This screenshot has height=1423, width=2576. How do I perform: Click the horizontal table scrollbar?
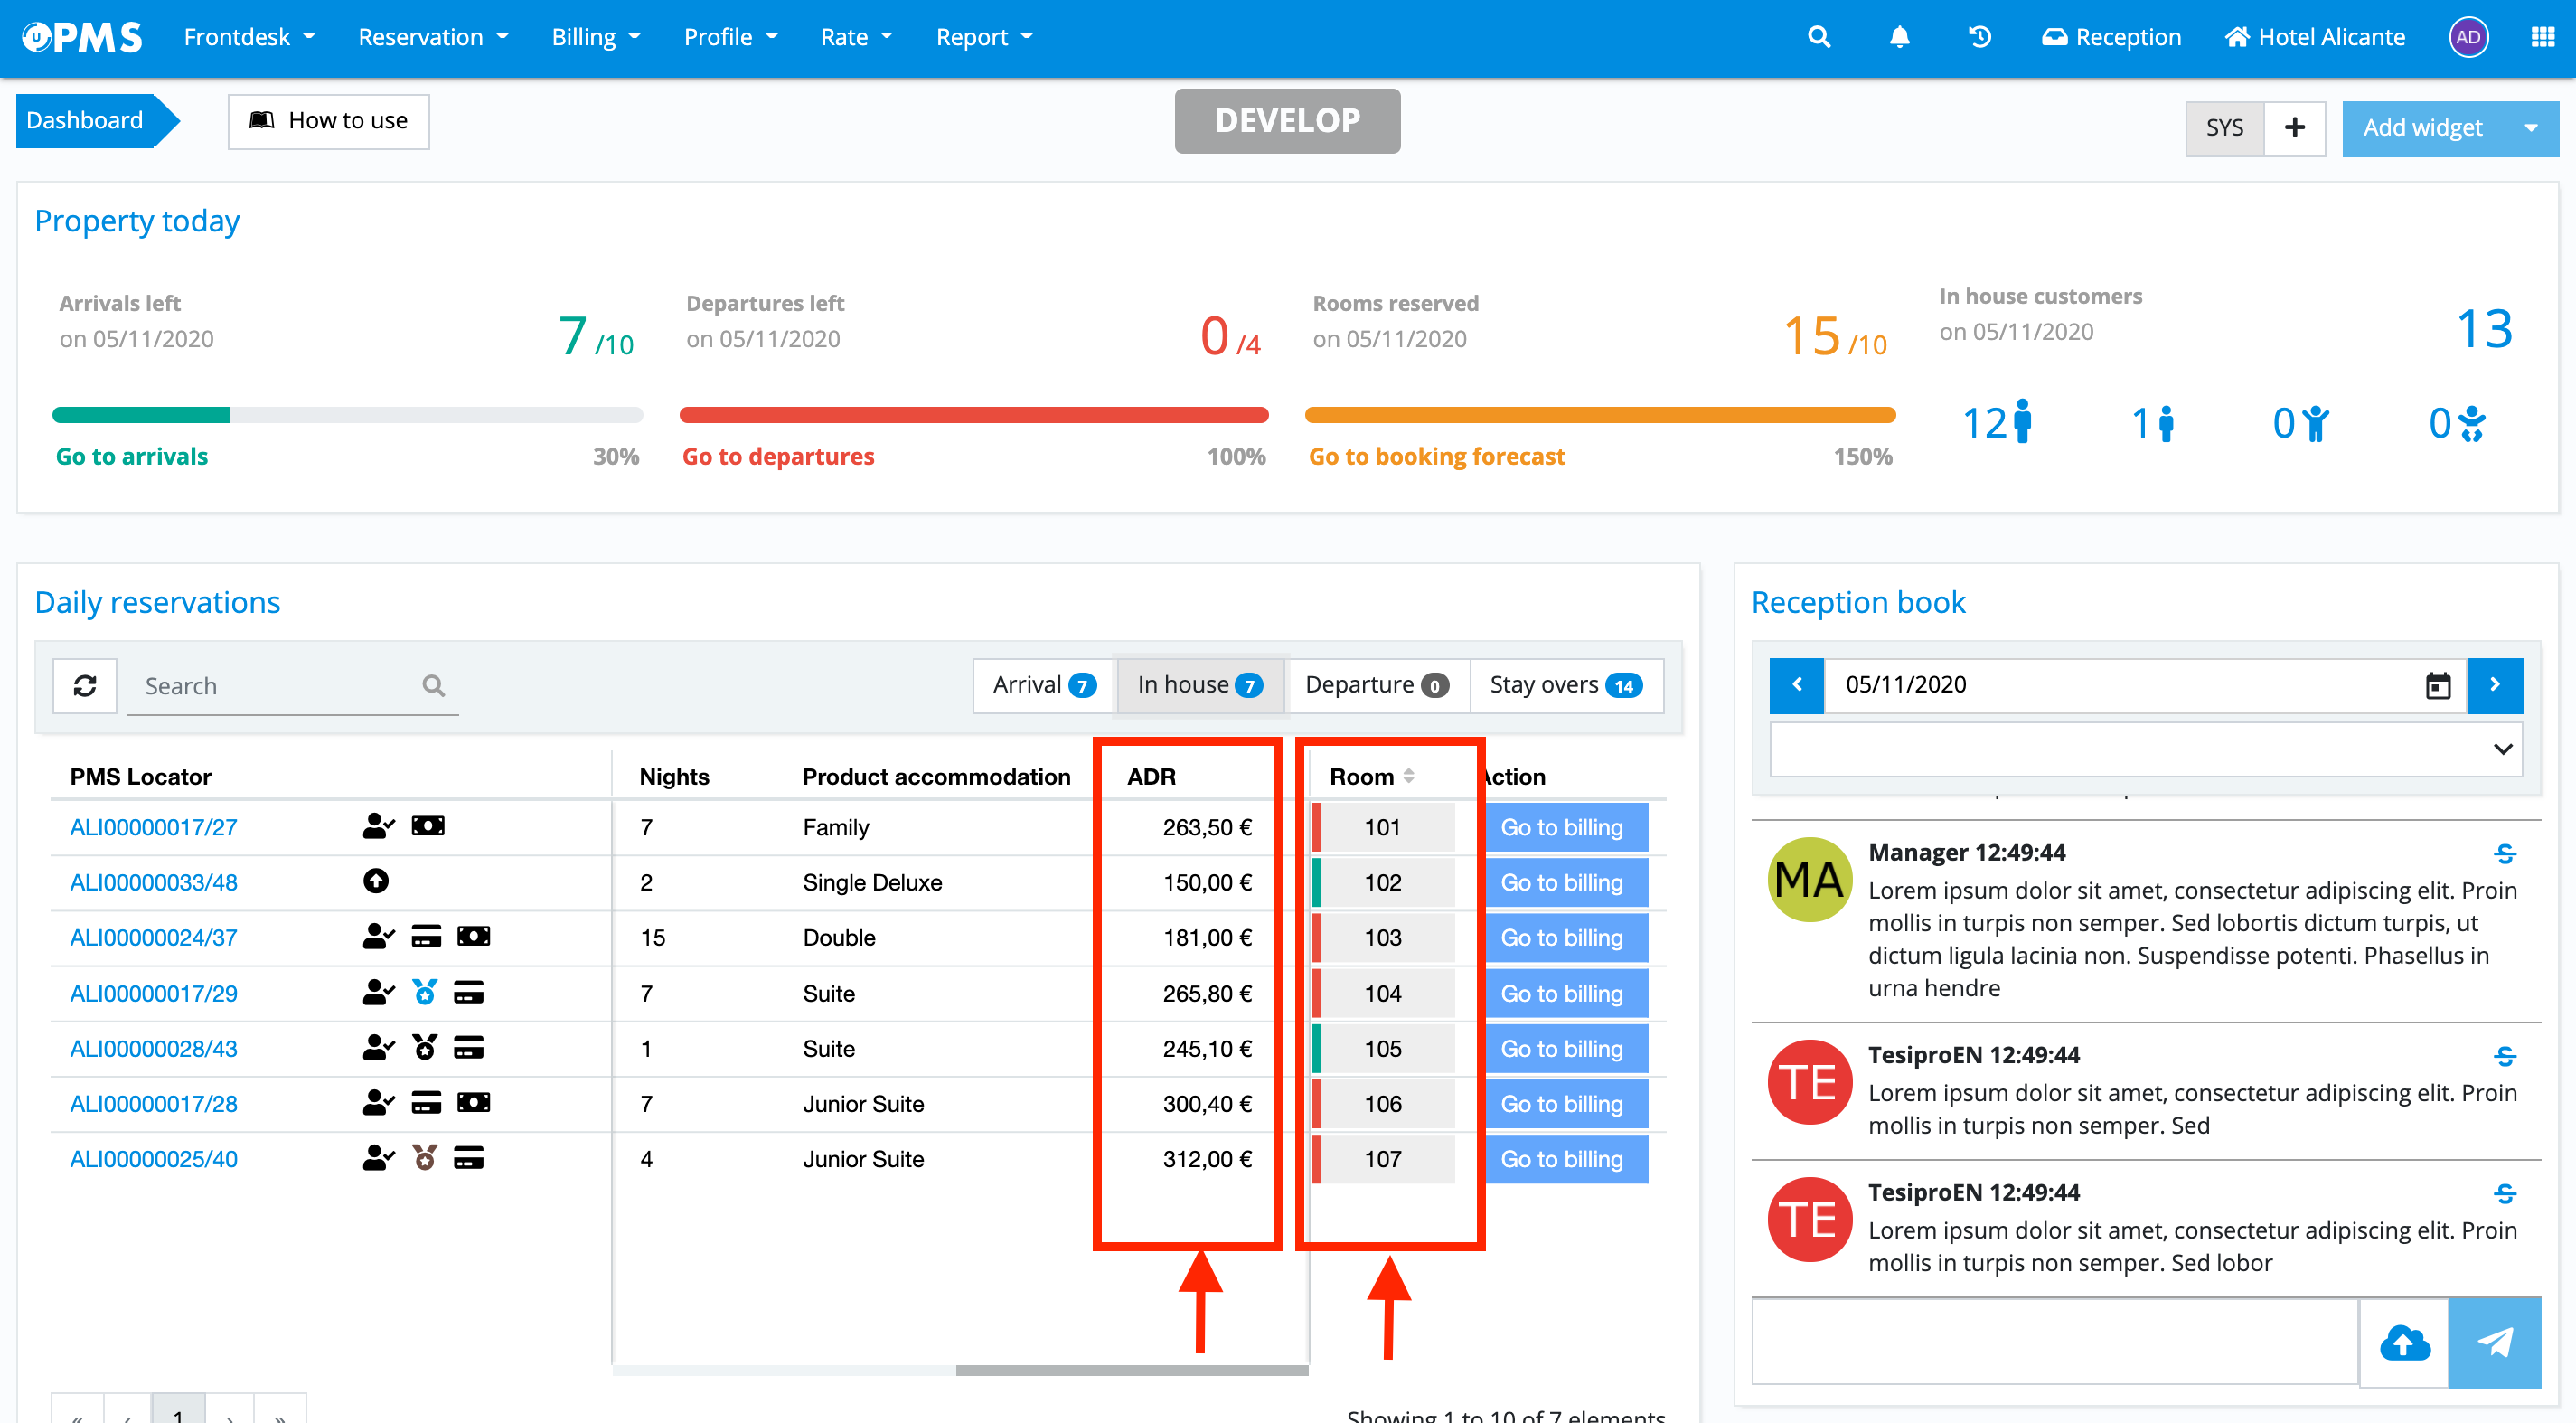[1131, 1370]
